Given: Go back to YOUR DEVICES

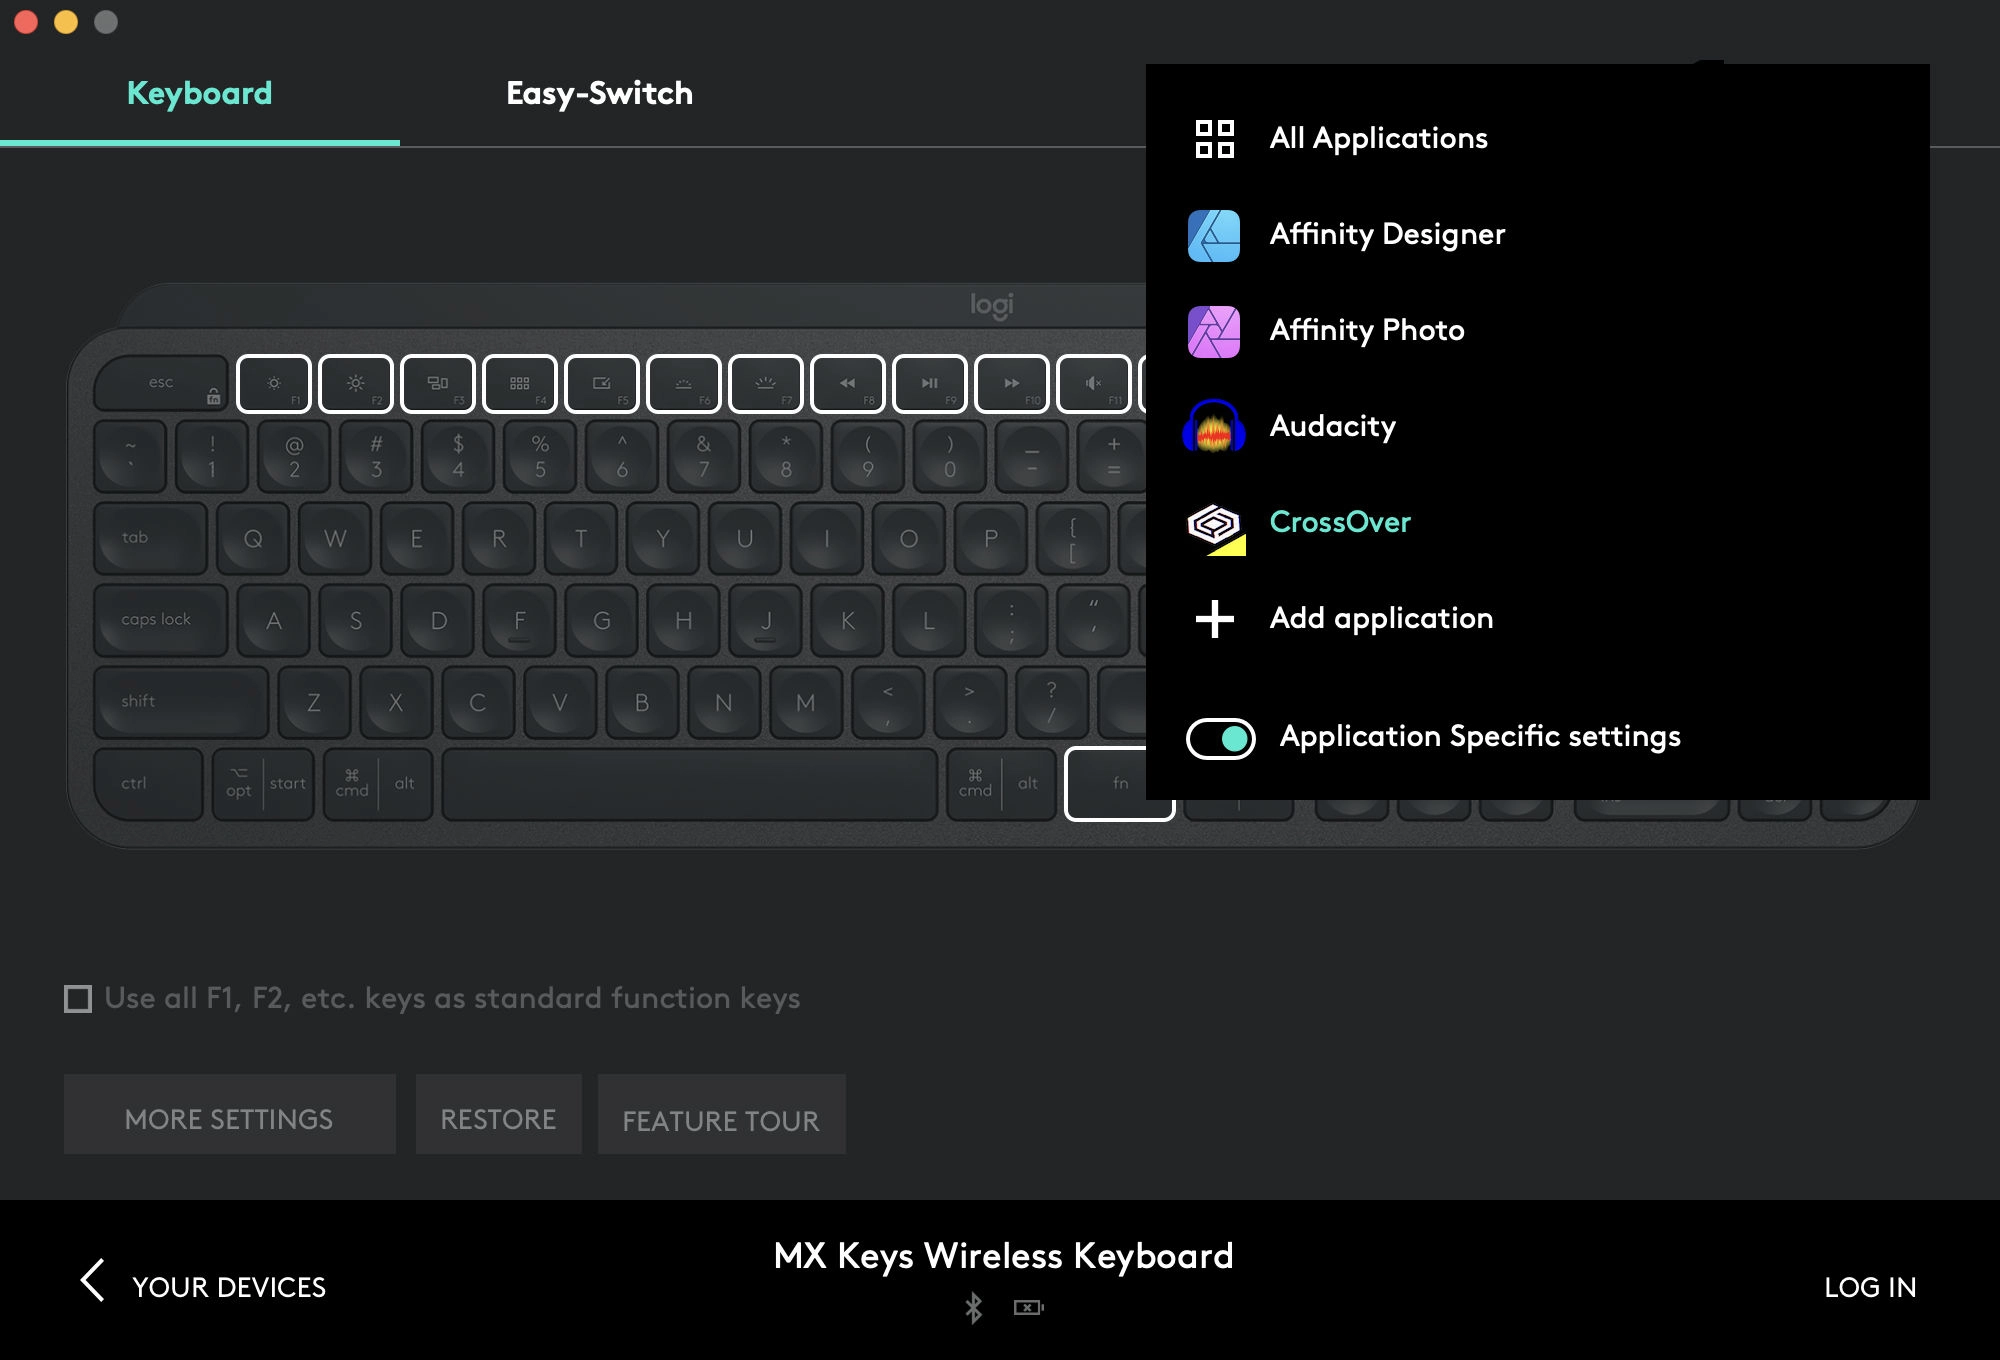Looking at the screenshot, I should (x=229, y=1287).
